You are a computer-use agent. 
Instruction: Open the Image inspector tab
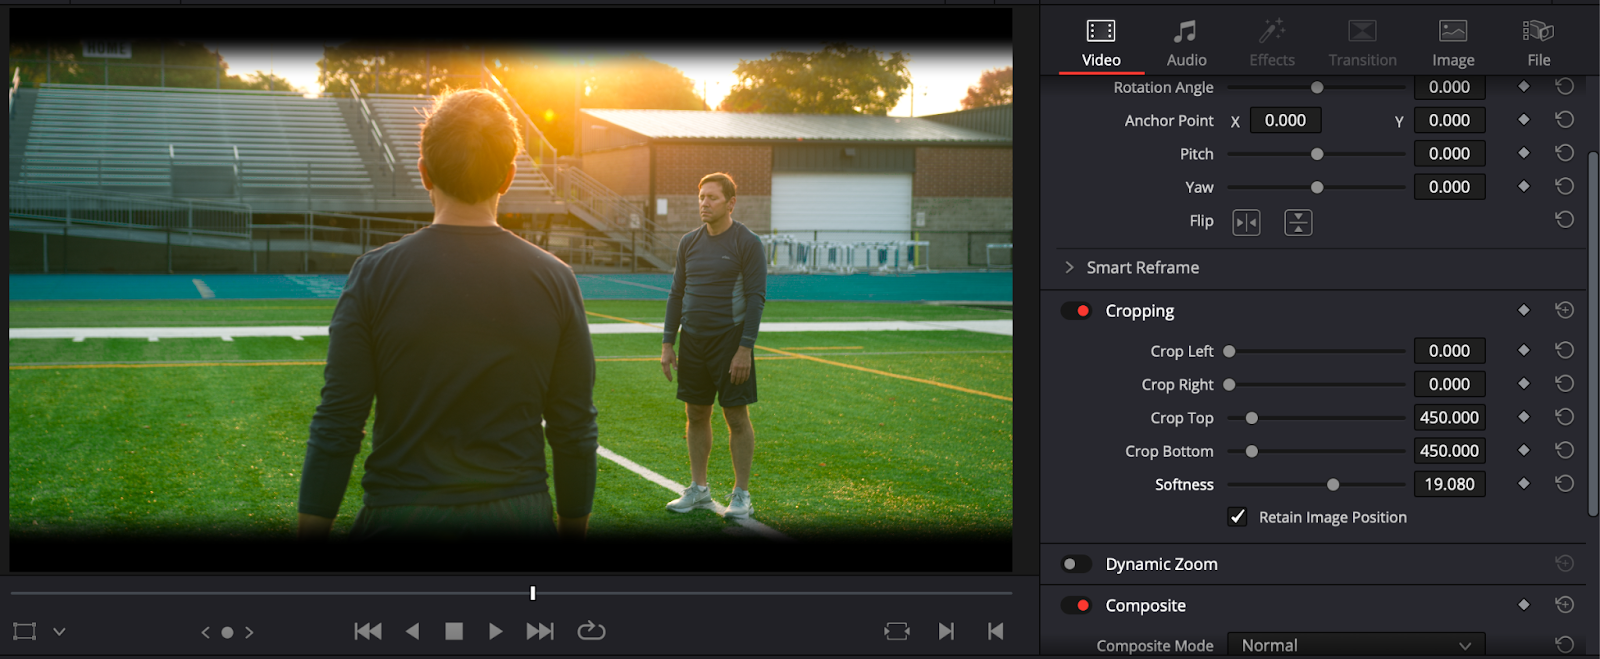point(1453,44)
